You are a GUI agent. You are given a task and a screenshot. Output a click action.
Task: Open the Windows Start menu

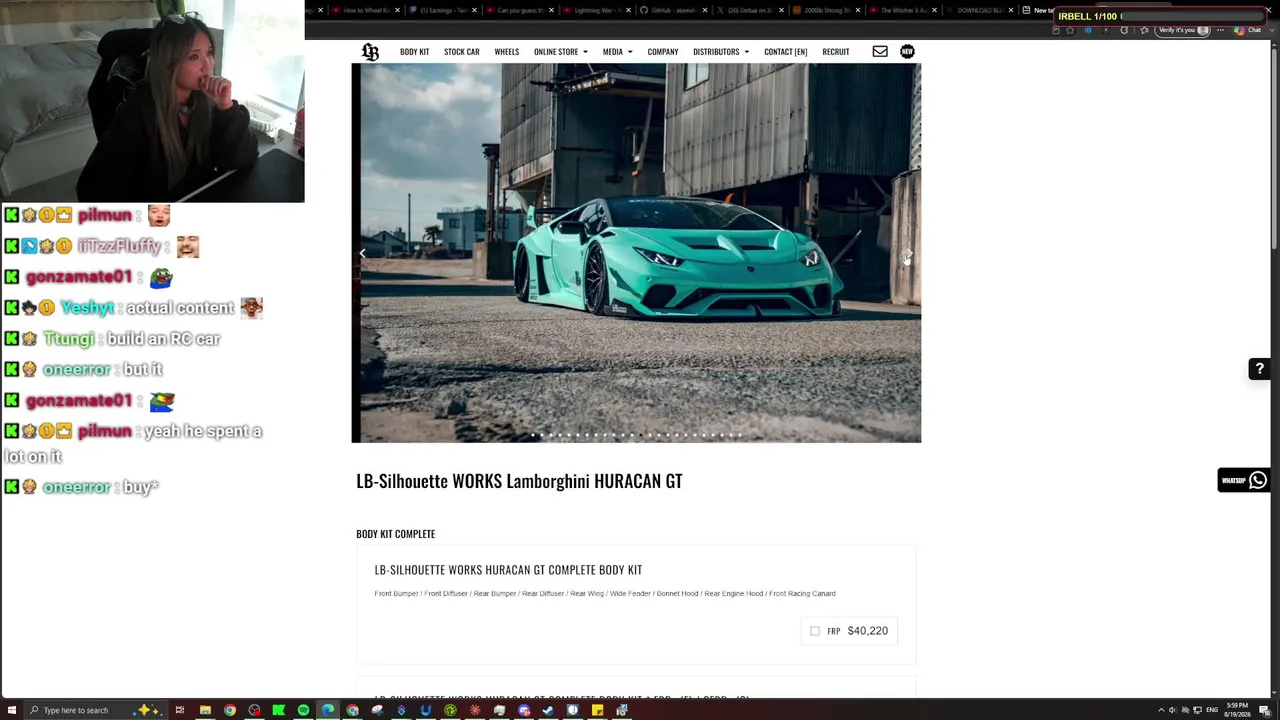(11, 710)
